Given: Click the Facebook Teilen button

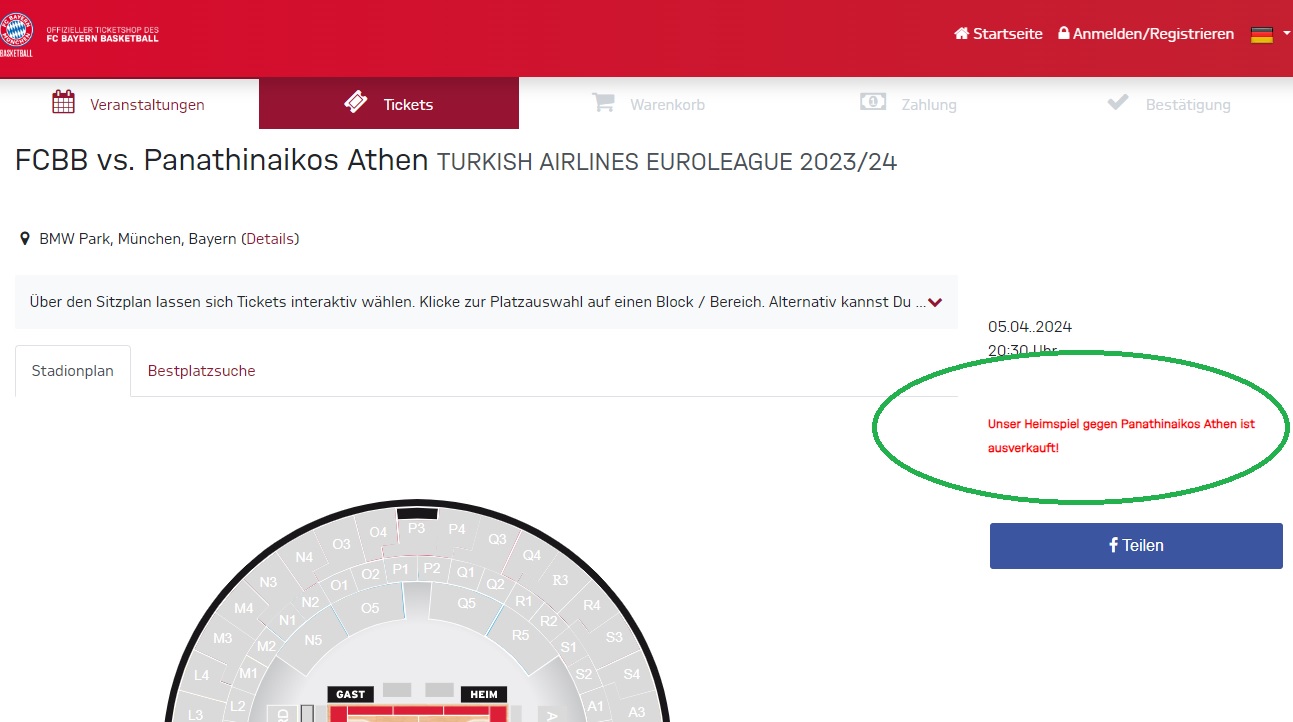Looking at the screenshot, I should click(1136, 546).
